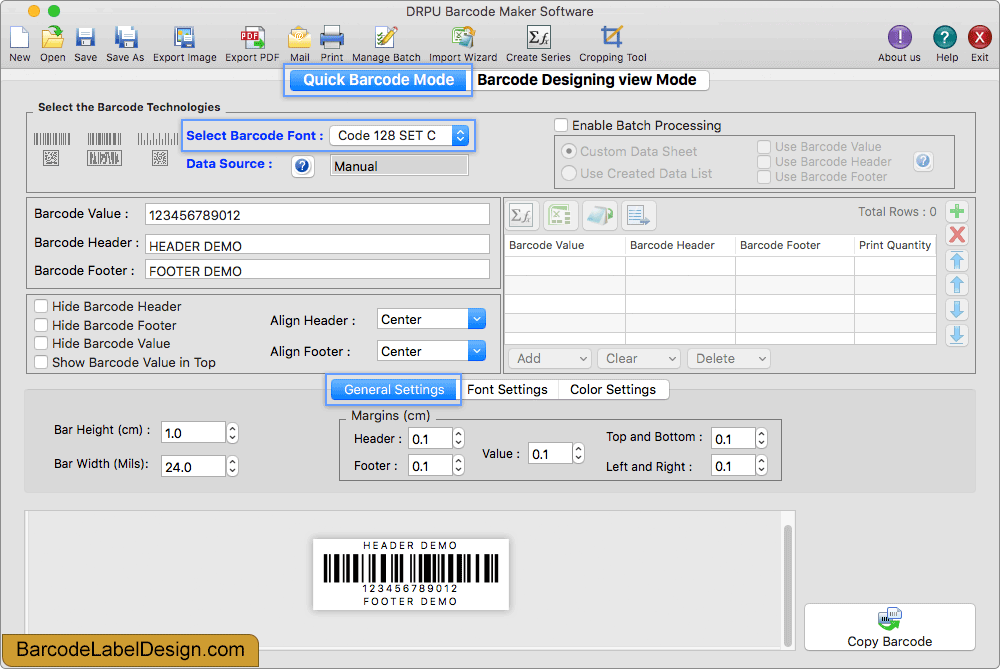Check Use Barcode Footer
Viewport: 1000px width, 669px height.
tap(764, 177)
